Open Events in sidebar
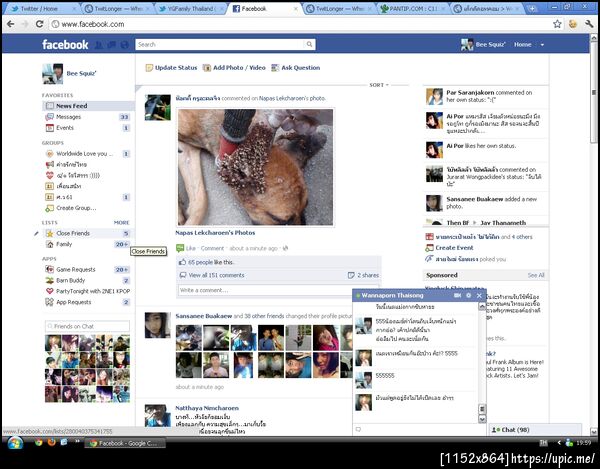The image size is (600, 469). (88, 128)
